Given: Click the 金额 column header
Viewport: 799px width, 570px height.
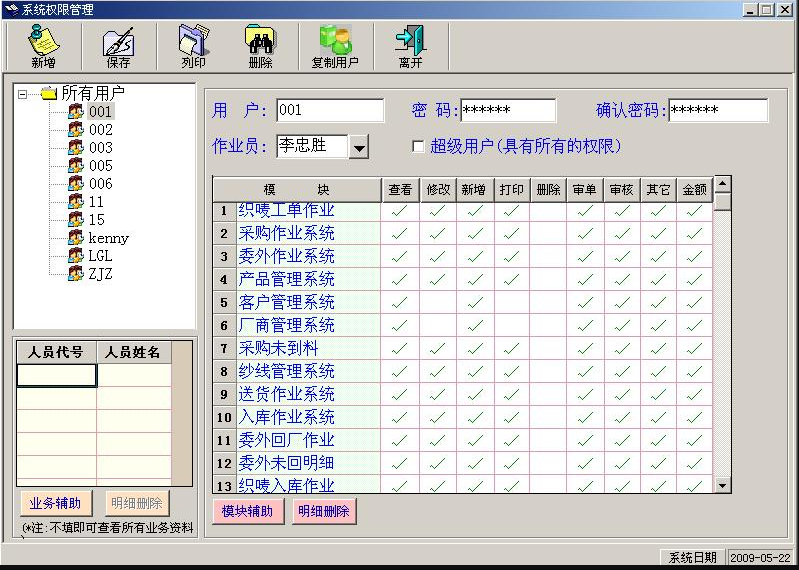Looking at the screenshot, I should click(x=695, y=190).
